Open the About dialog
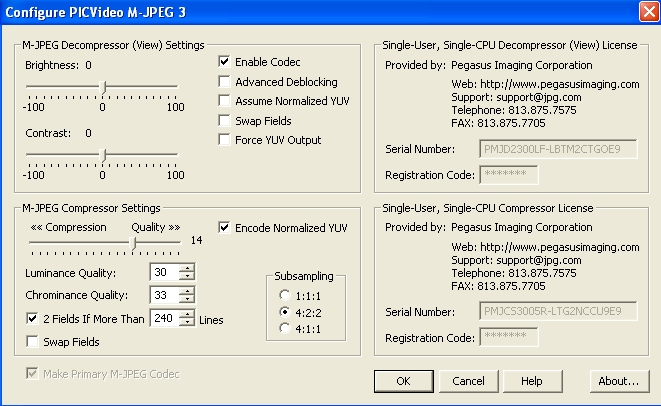The height and width of the screenshot is (406, 661). click(x=619, y=381)
